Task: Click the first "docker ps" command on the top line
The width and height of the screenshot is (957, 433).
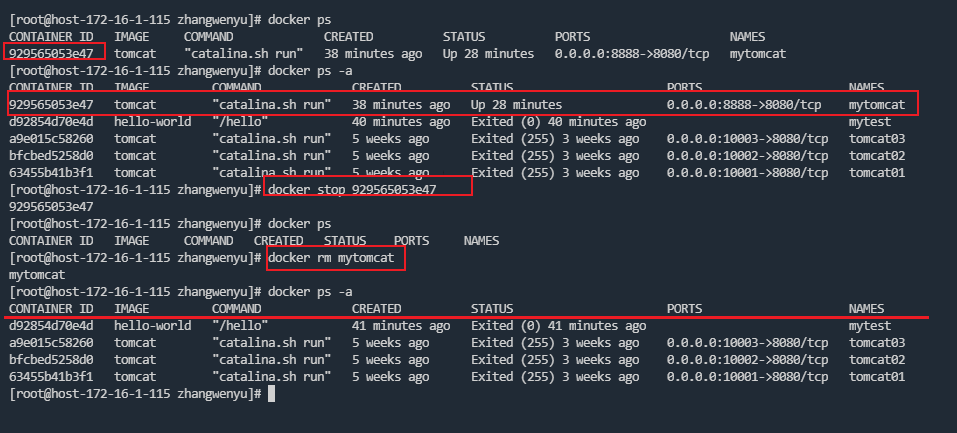Action: point(301,20)
